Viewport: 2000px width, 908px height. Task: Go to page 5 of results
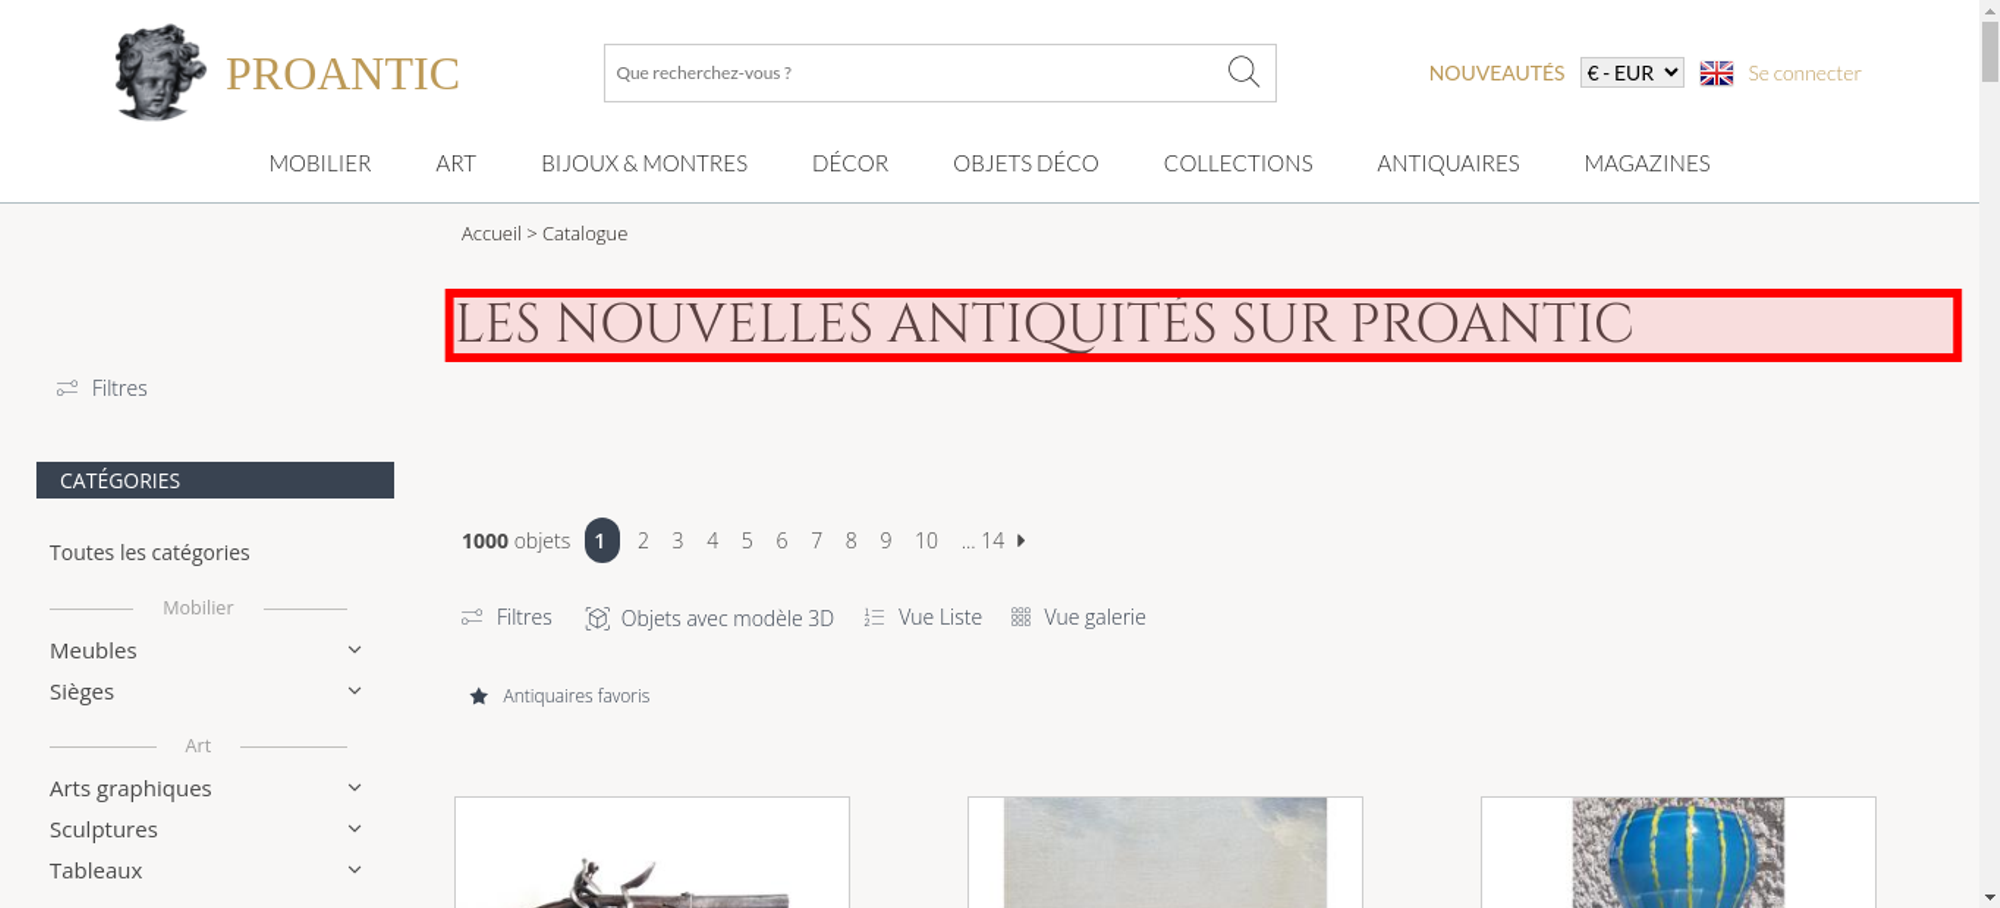click(x=747, y=541)
